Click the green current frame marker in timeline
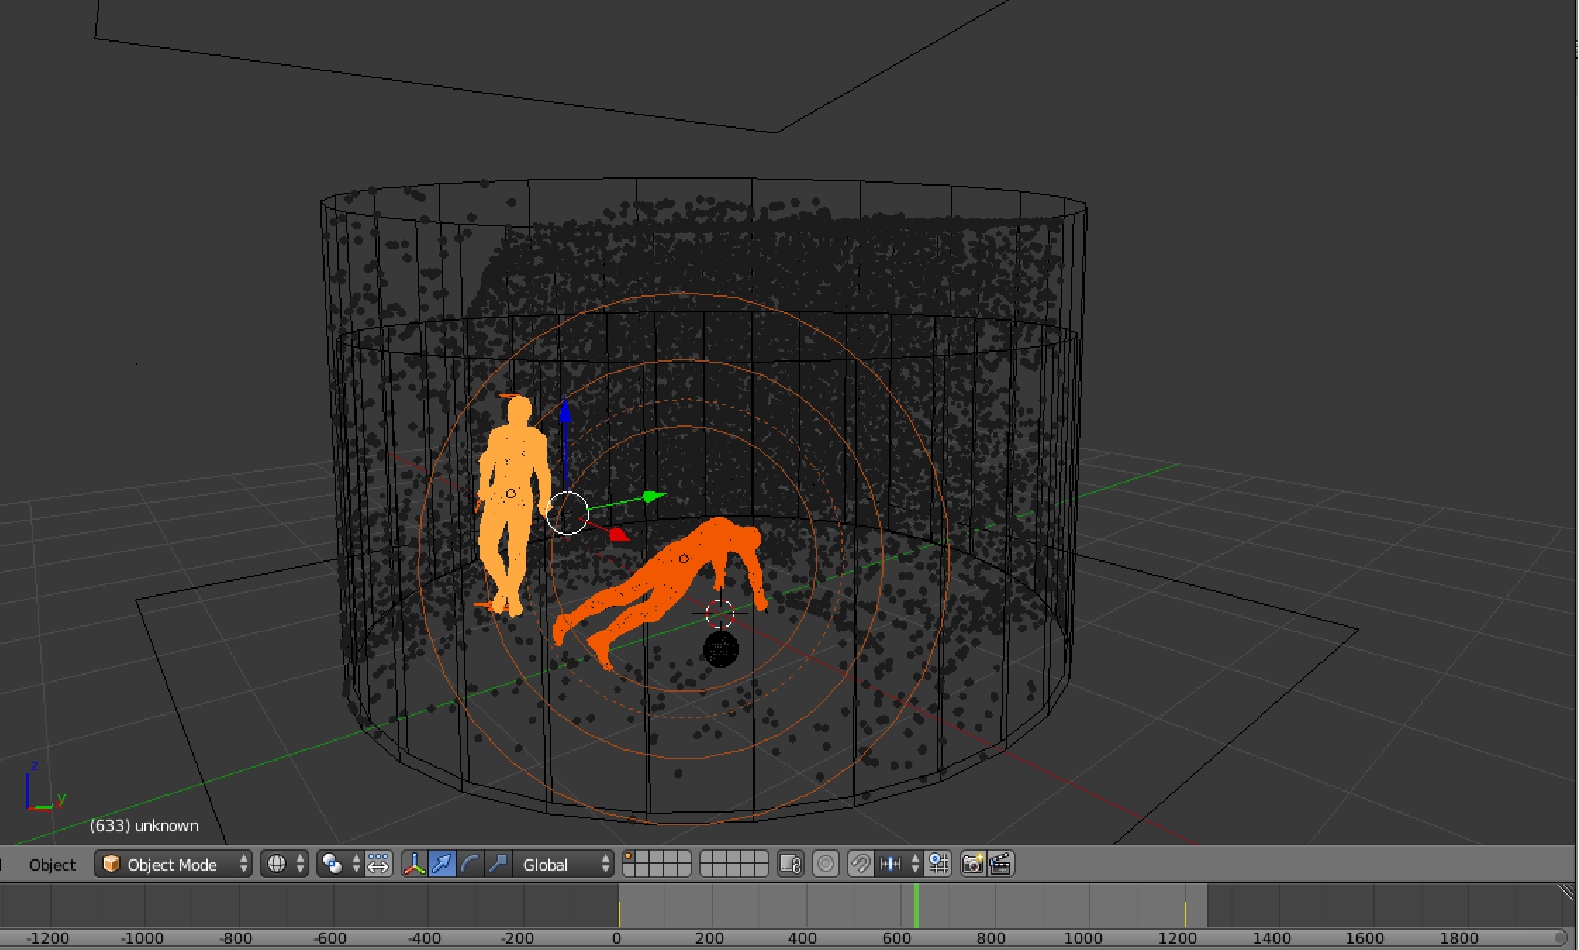The height and width of the screenshot is (950, 1579). (916, 905)
